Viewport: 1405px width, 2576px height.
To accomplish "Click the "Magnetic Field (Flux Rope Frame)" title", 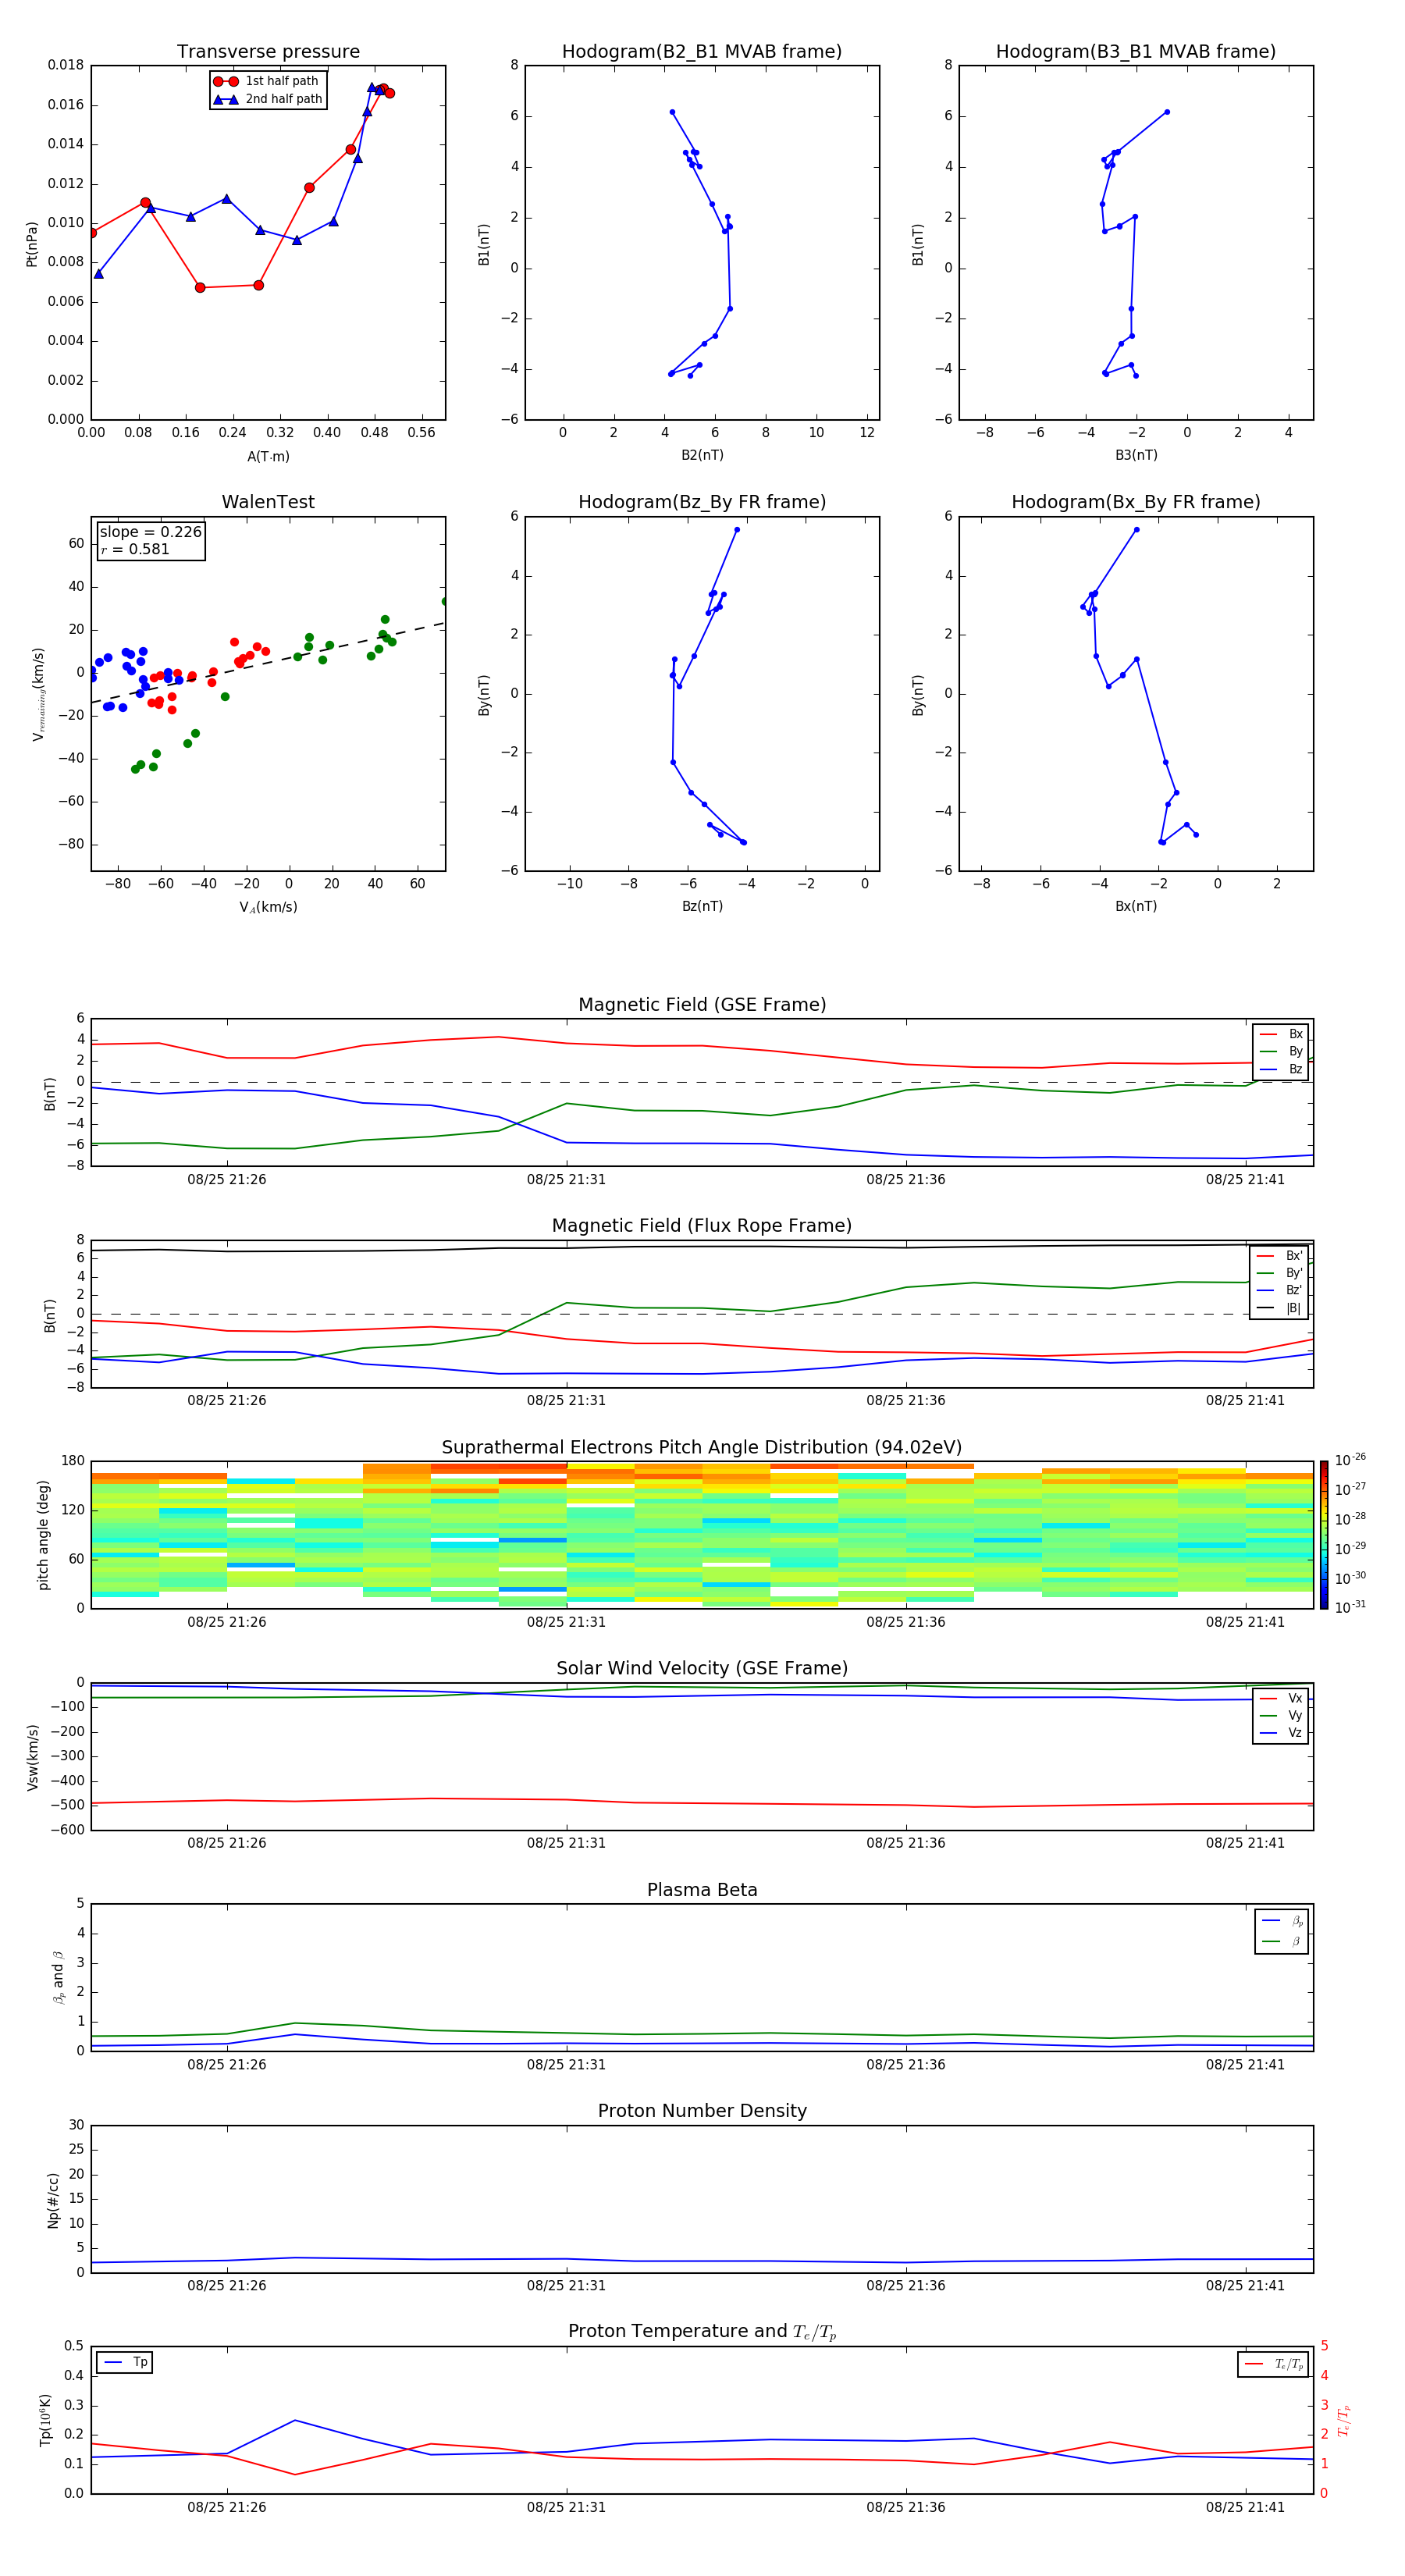I will point(702,1226).
